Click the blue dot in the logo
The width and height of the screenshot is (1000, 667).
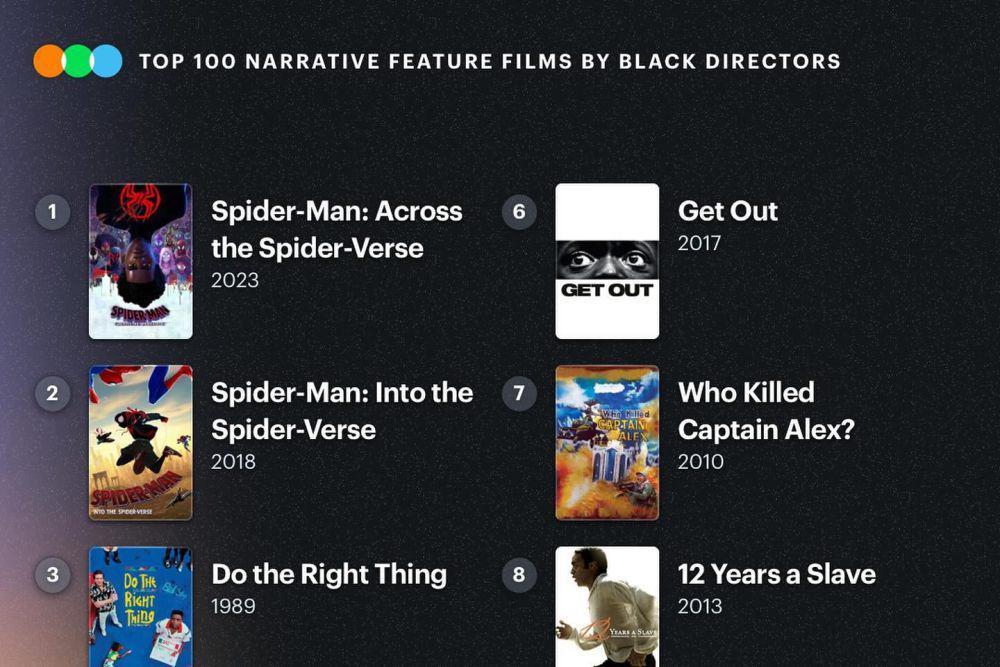[107, 61]
